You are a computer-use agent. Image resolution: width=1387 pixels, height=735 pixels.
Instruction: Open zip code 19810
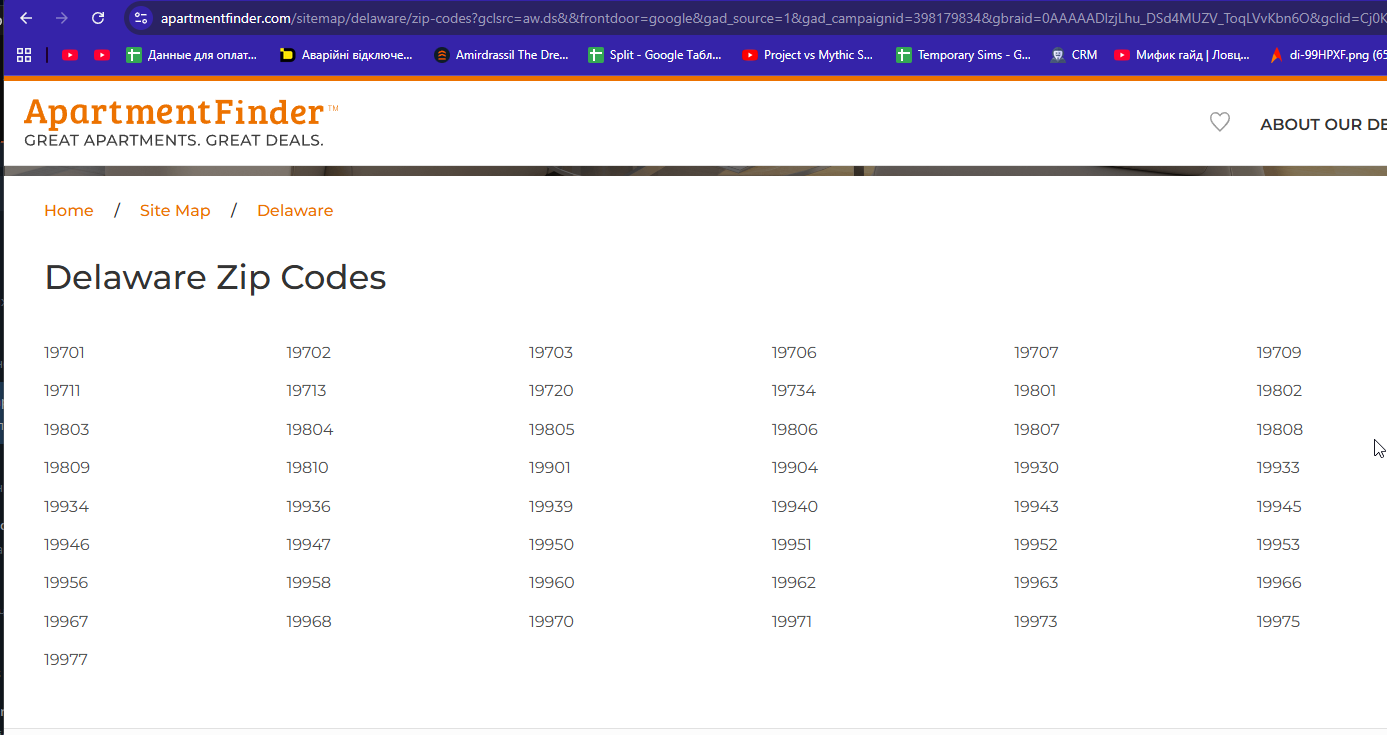click(307, 467)
